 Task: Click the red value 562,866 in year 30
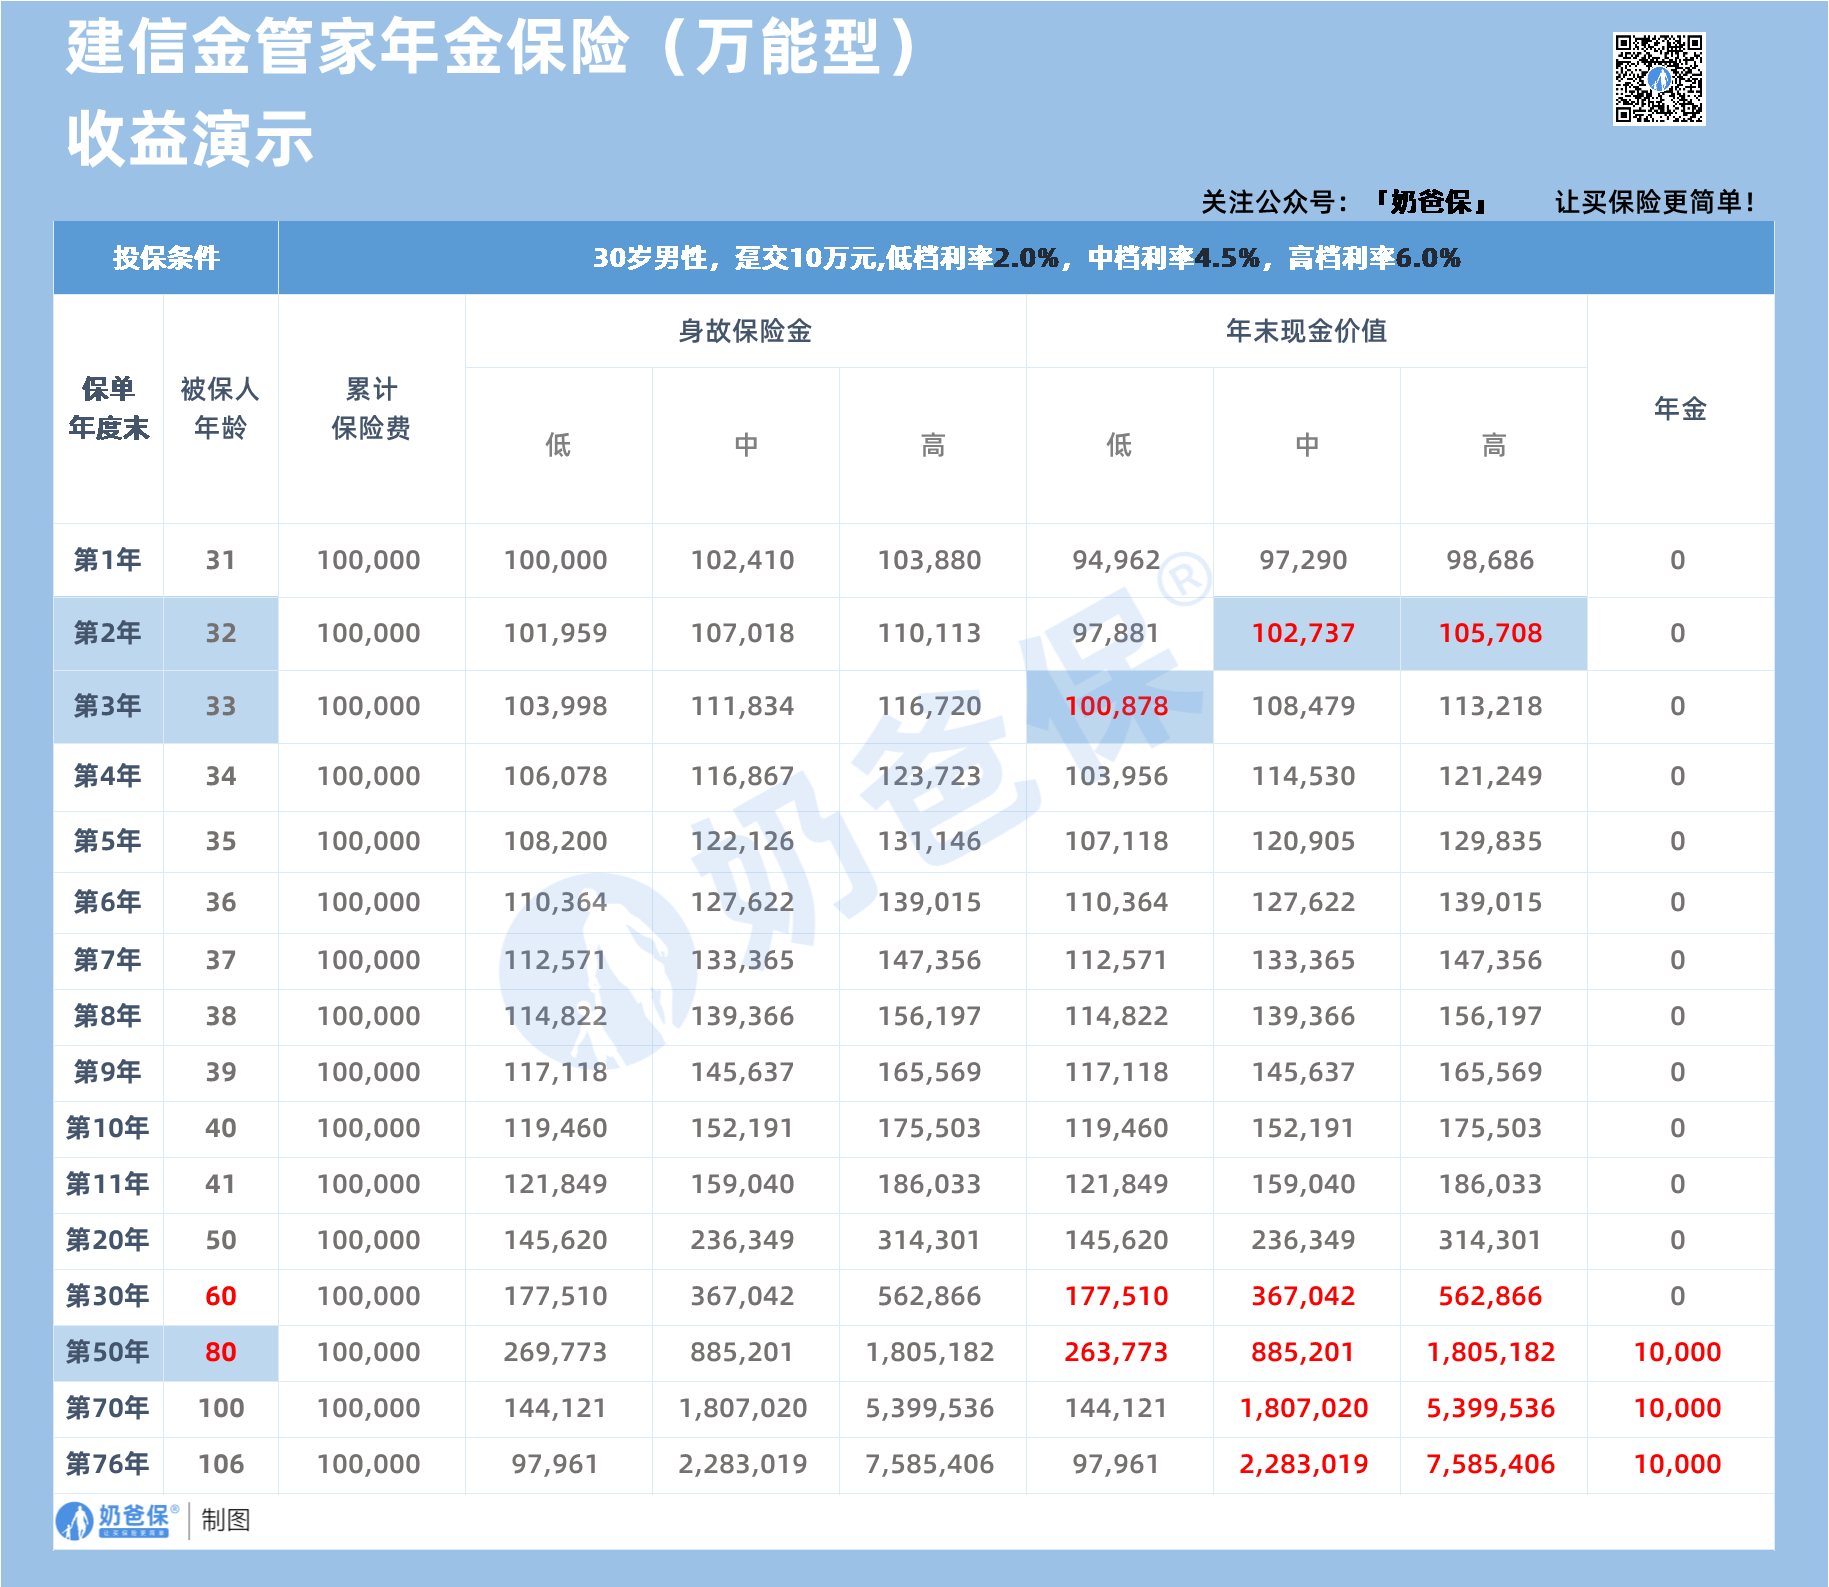1490,1296
